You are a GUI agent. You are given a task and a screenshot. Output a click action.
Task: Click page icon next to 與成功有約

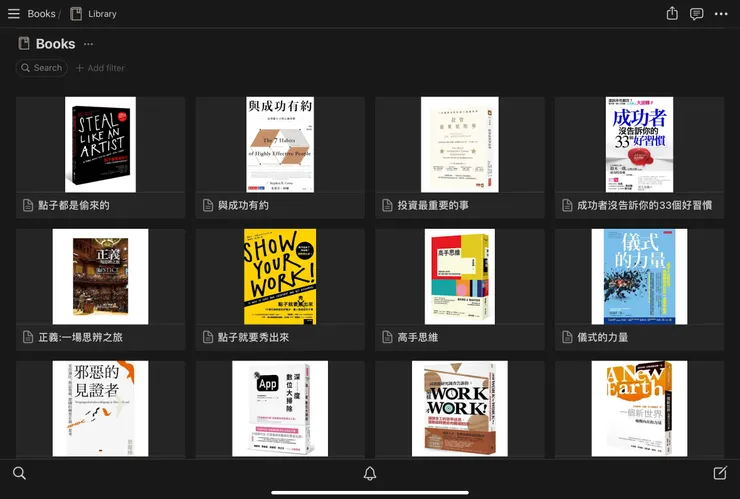point(208,205)
